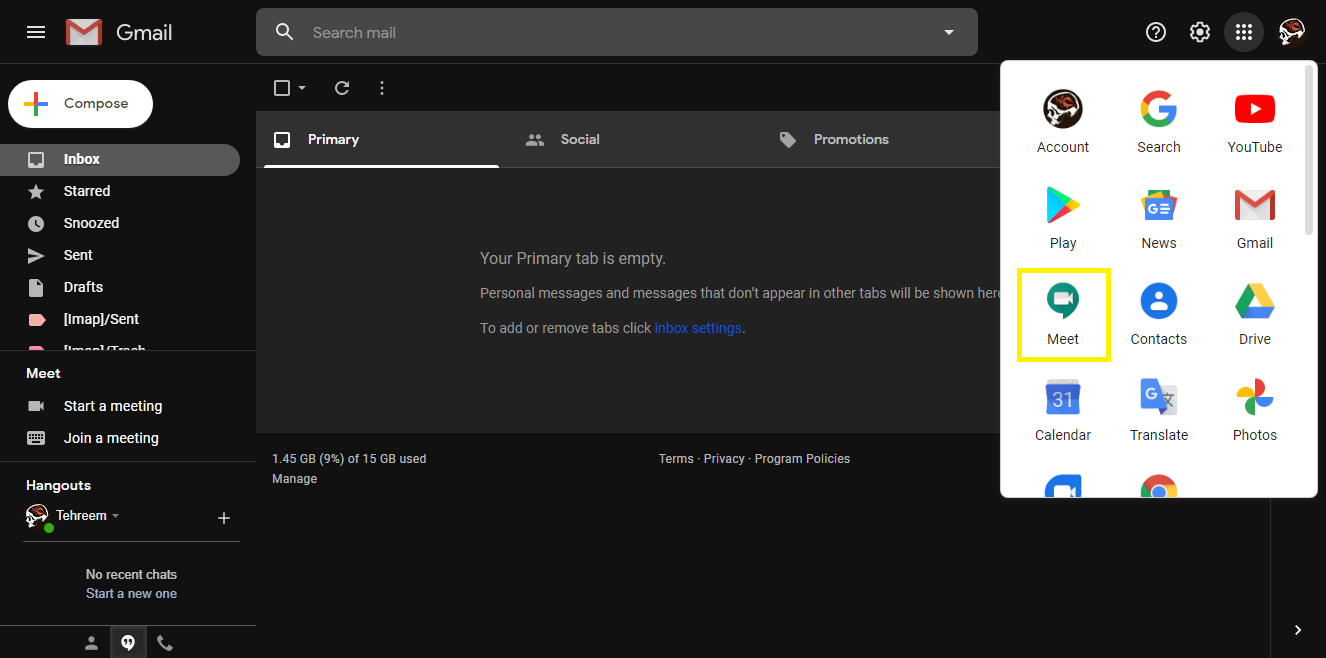This screenshot has height=658, width=1326.
Task: Open the Program Policies link
Action: click(x=802, y=459)
